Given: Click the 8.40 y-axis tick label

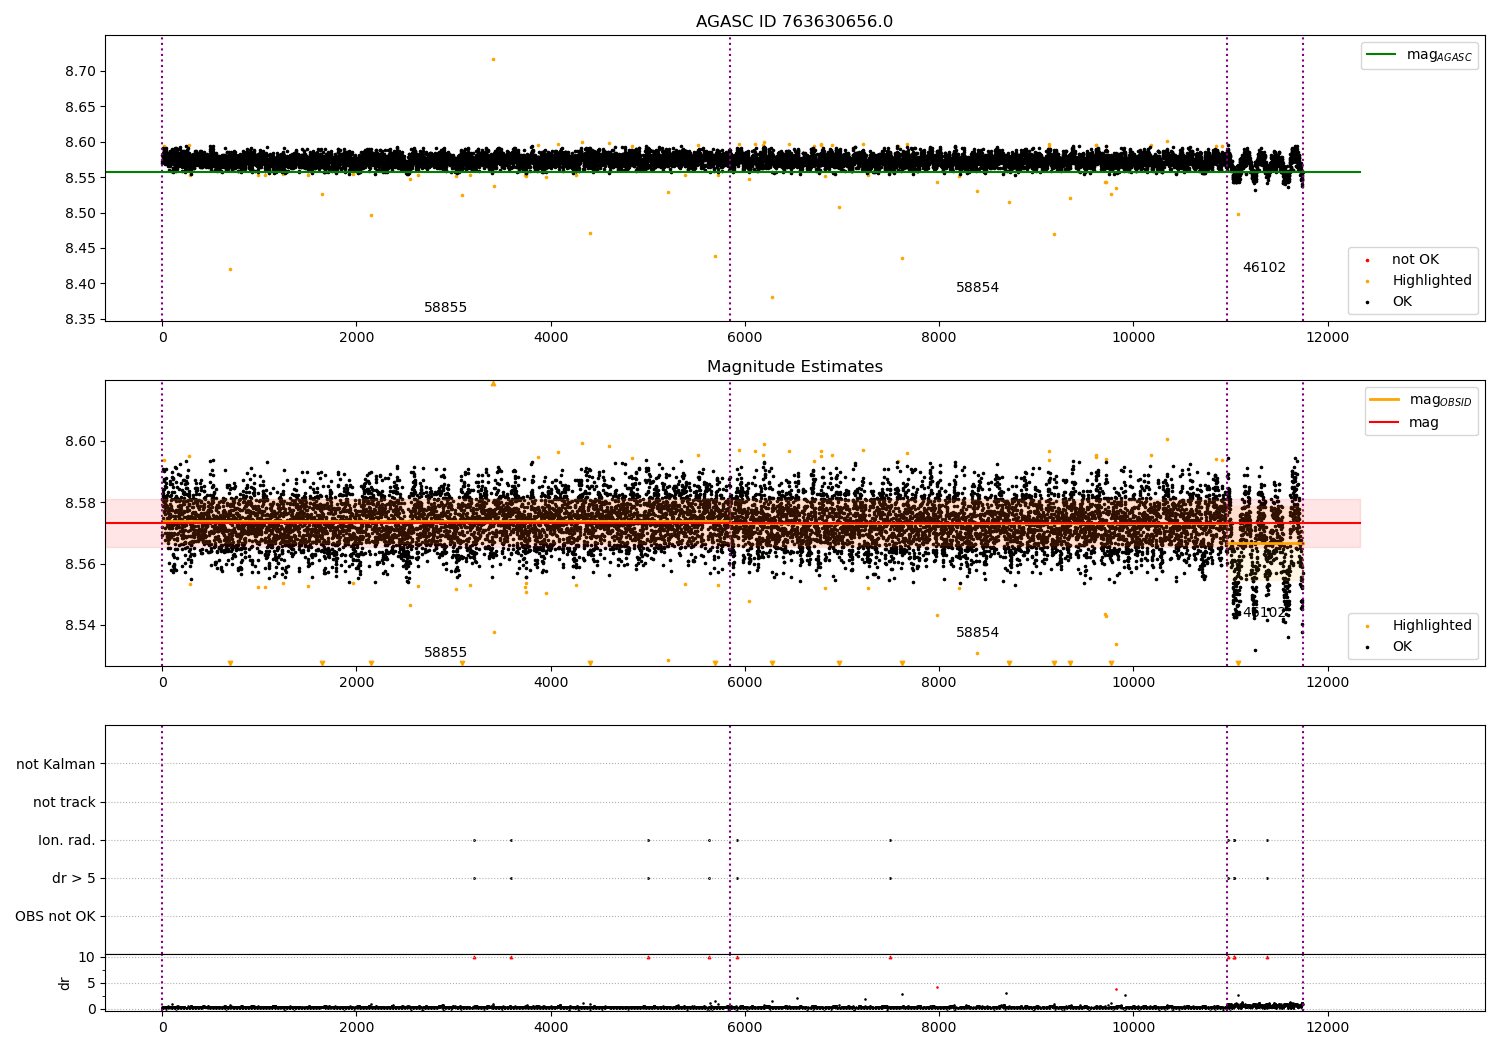Looking at the screenshot, I should (x=82, y=284).
